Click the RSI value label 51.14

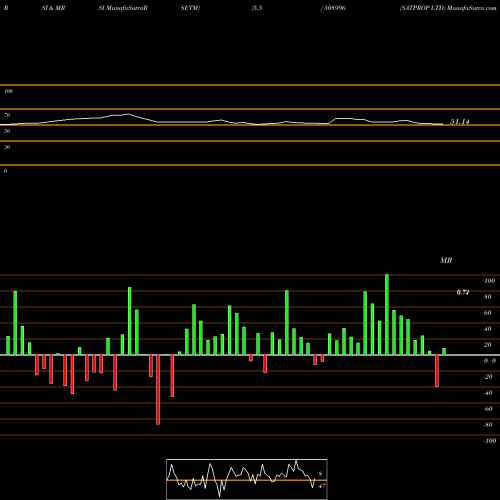point(460,122)
